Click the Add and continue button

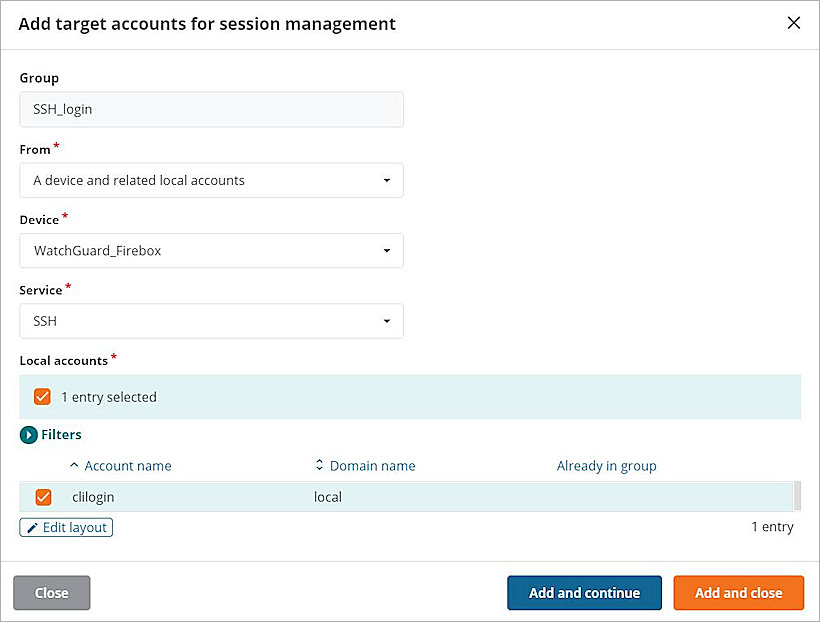click(584, 592)
